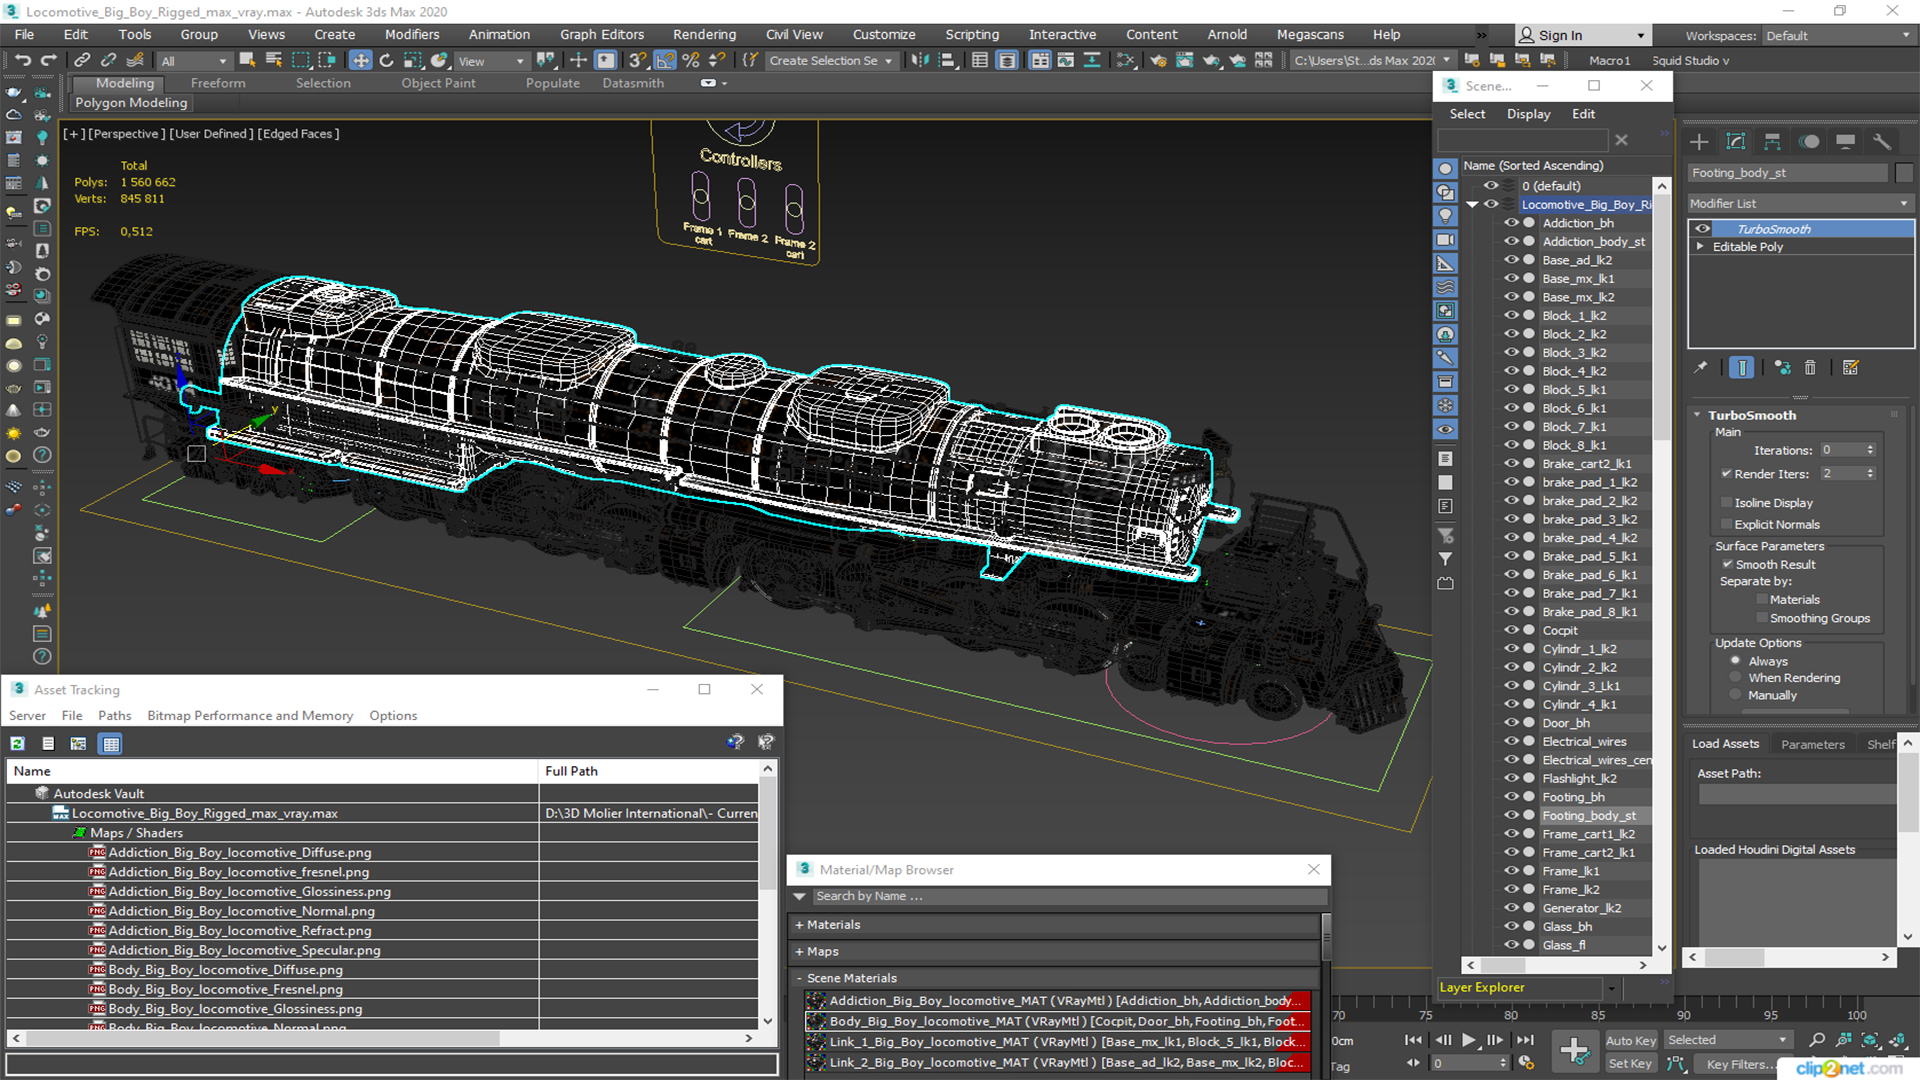Select the When Rendering radio button
The width and height of the screenshot is (1920, 1080).
[1736, 678]
